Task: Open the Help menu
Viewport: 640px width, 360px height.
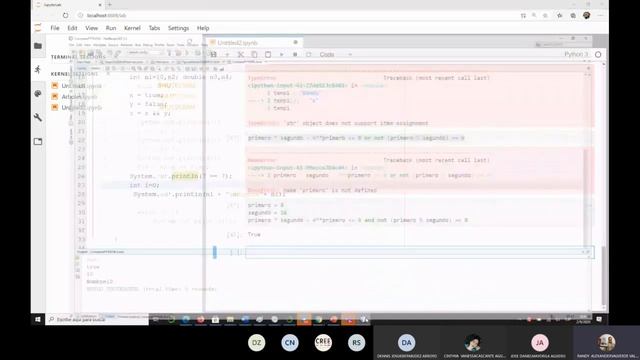Action: tap(203, 28)
